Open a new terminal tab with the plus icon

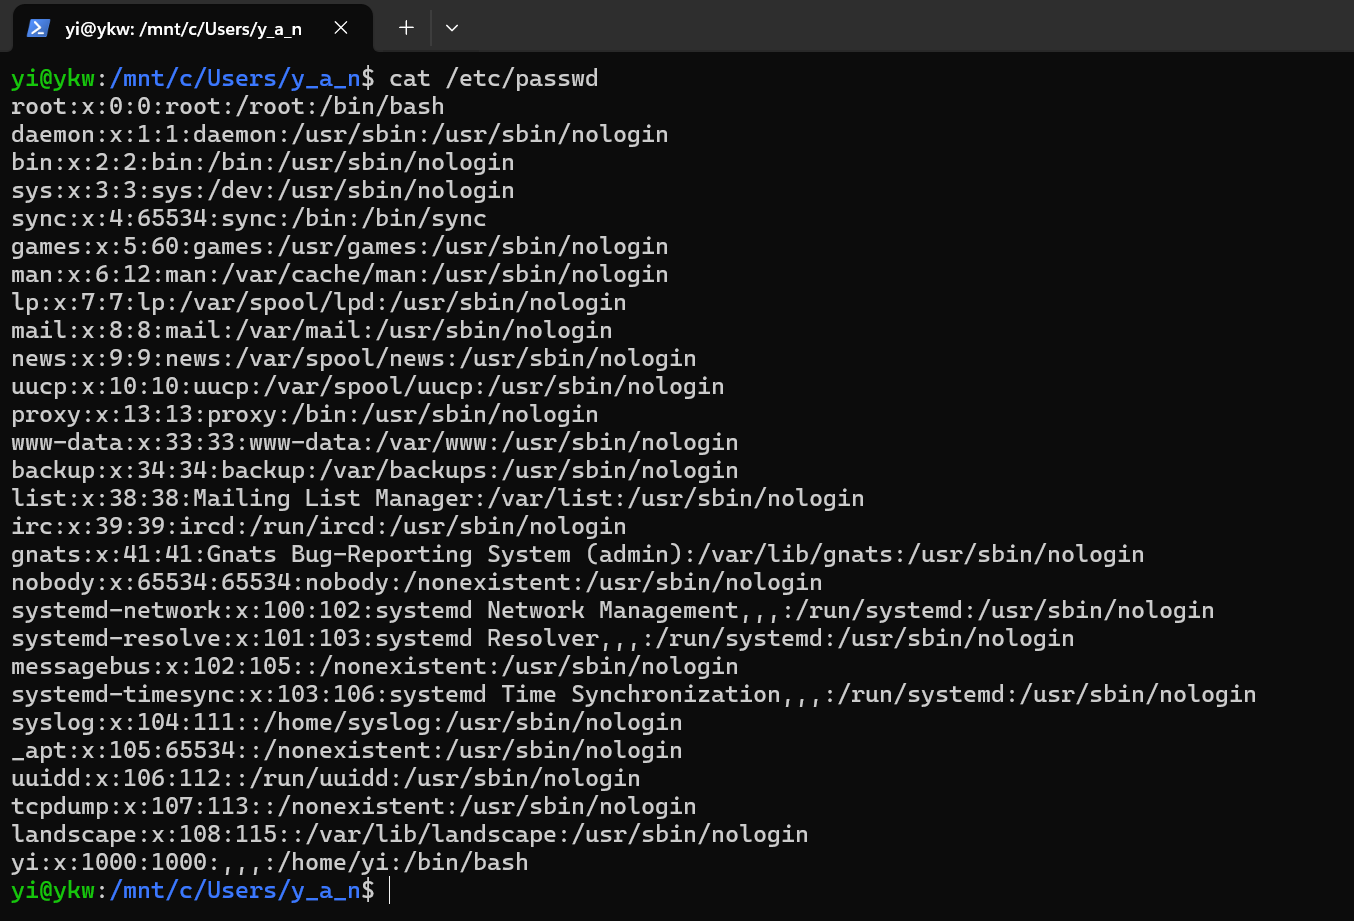click(405, 28)
